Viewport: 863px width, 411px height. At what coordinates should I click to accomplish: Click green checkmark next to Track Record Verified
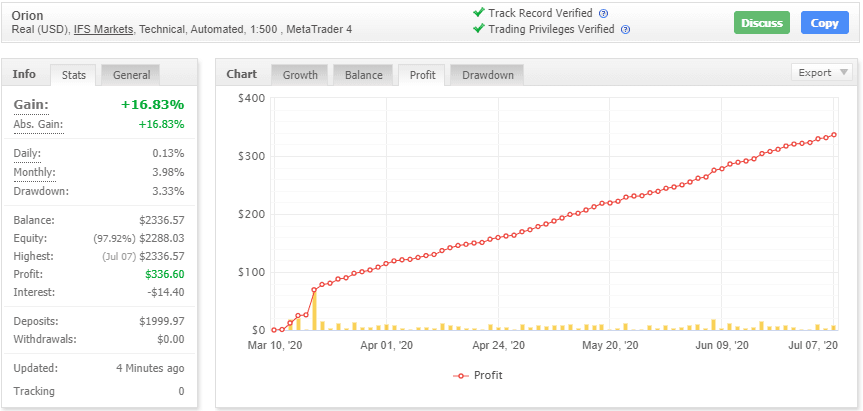(x=478, y=13)
